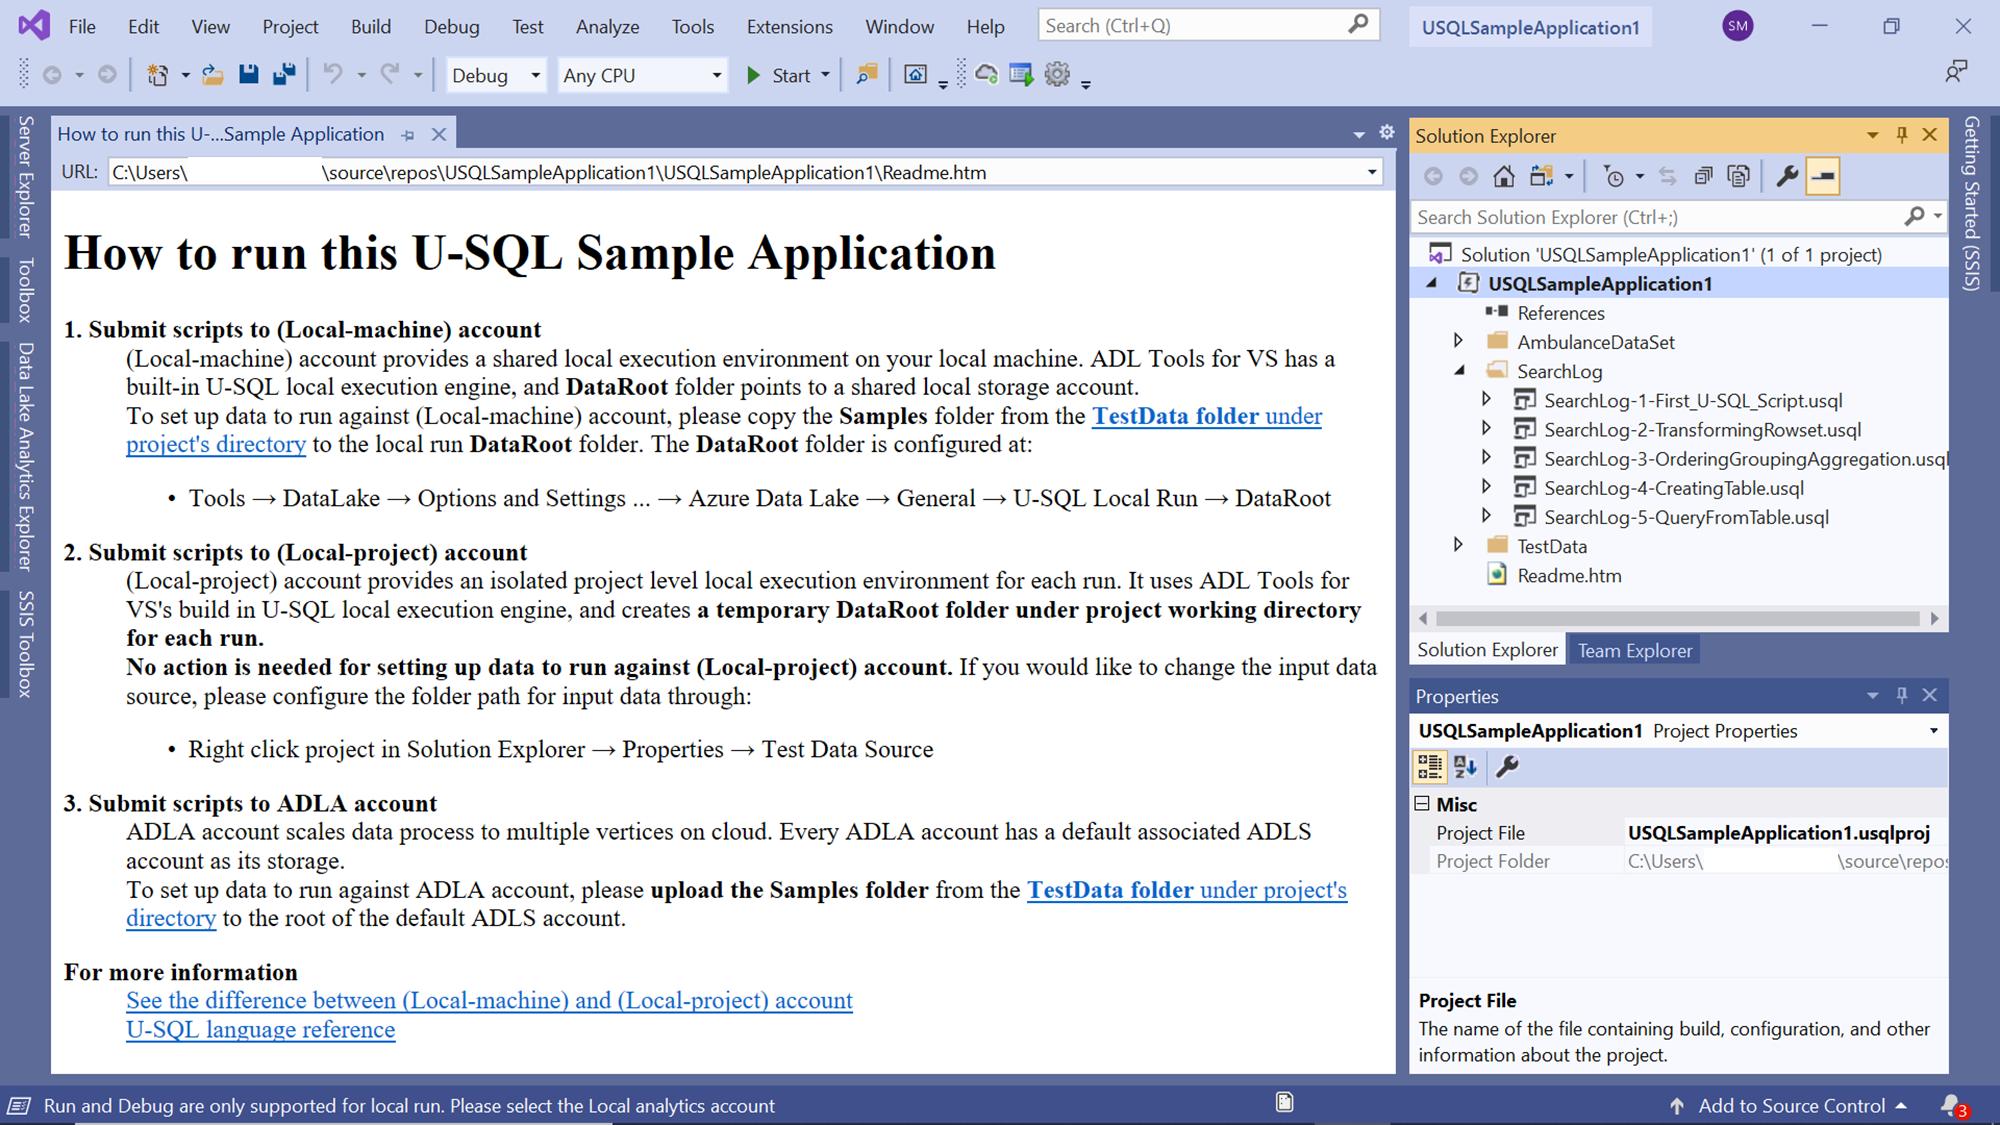Open the Extensions menu
Viewport: 2000px width, 1125px height.
[789, 27]
